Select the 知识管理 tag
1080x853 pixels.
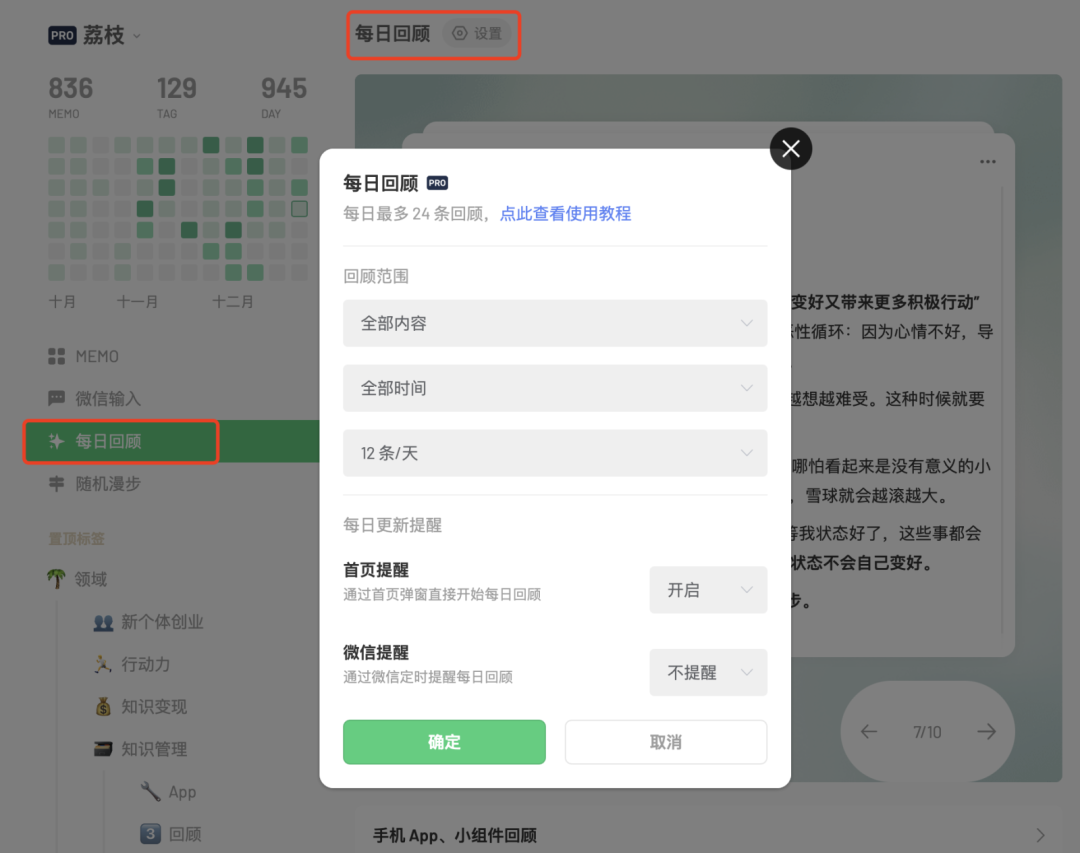(154, 749)
